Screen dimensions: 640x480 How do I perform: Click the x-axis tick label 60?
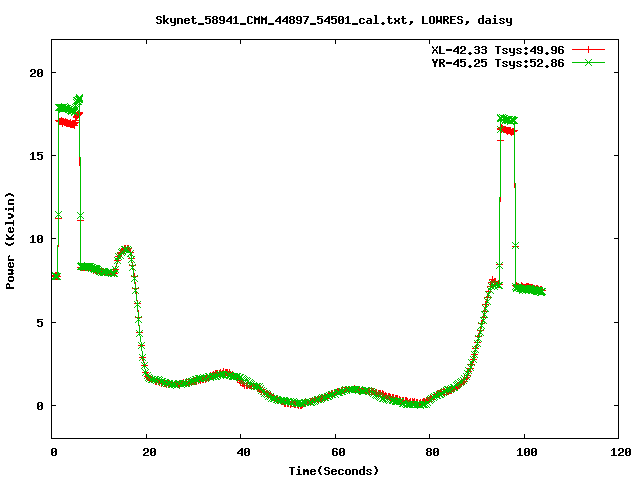(x=338, y=452)
